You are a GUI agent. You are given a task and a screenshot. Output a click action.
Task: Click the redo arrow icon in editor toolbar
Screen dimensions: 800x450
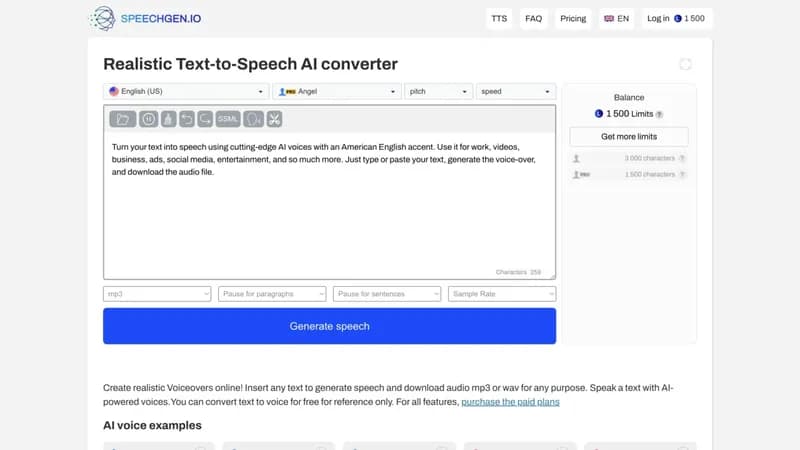(205, 119)
